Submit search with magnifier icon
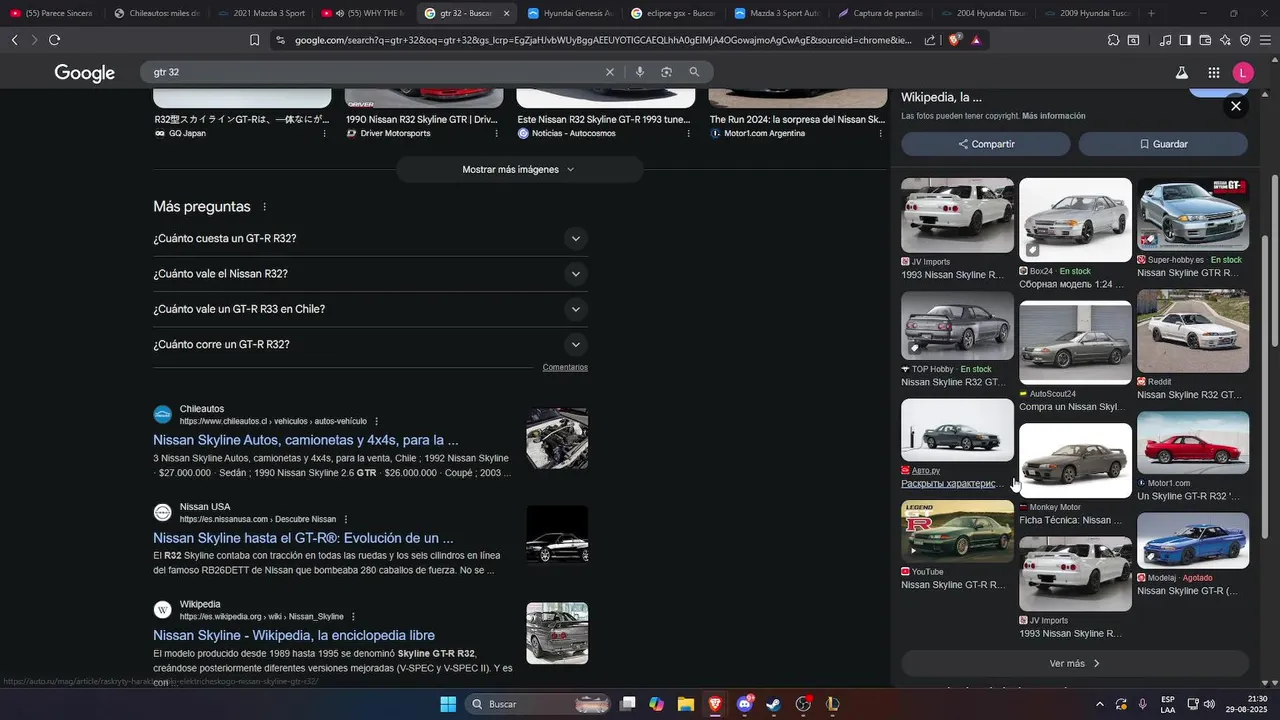 [x=694, y=72]
